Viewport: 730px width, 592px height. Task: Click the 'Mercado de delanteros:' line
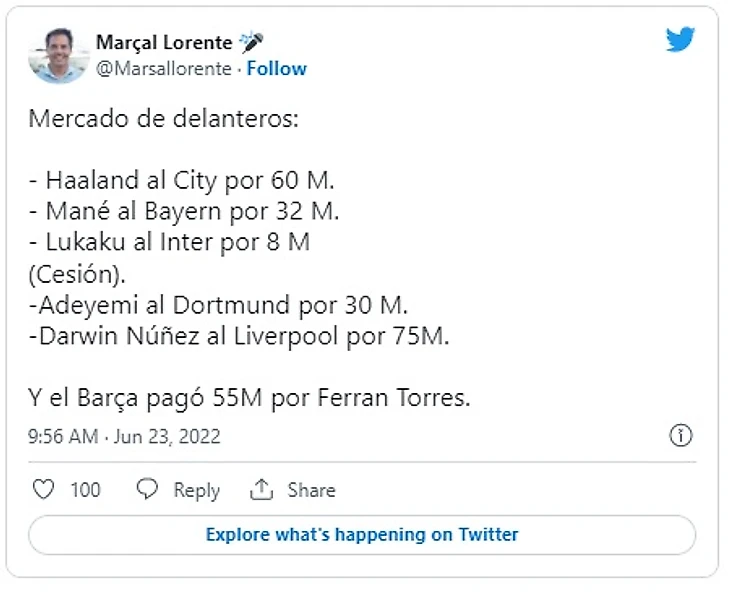[163, 120]
